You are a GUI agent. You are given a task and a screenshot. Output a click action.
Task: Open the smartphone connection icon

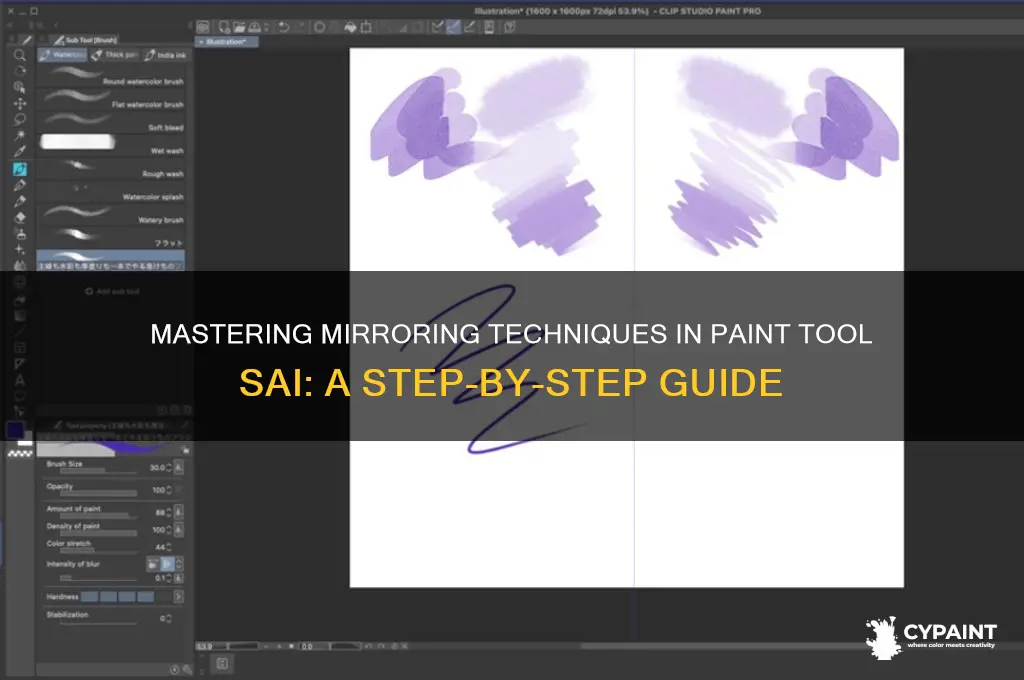489,27
